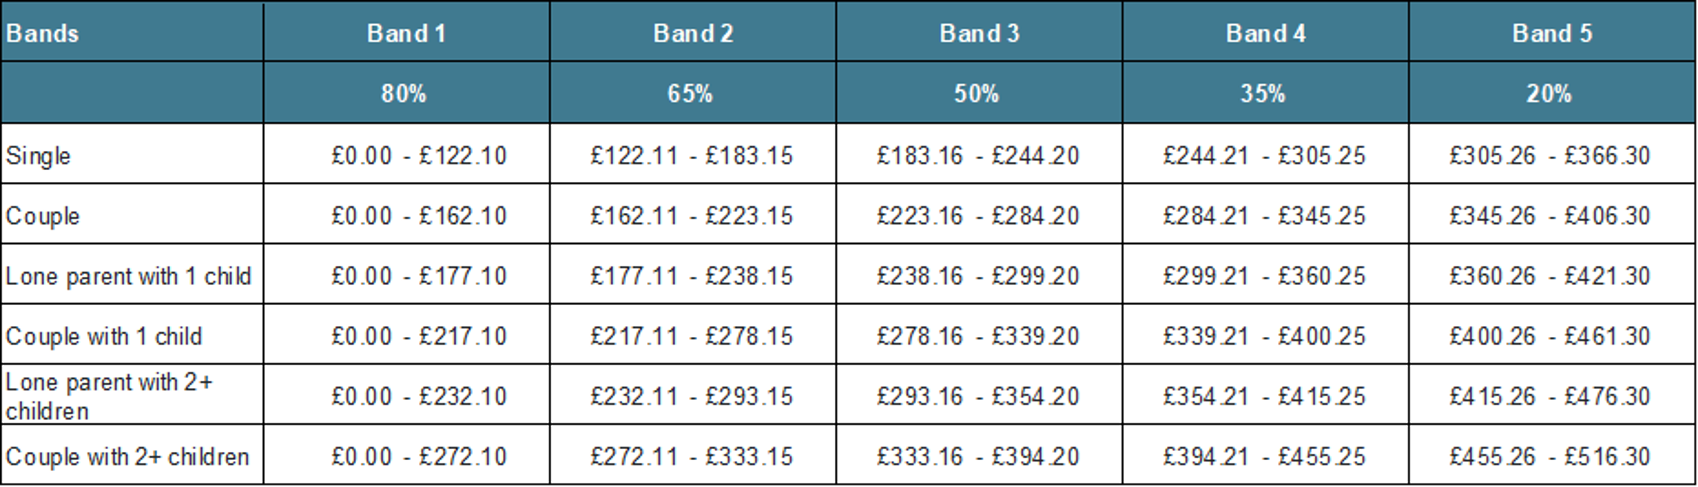Viewport: 1698px width, 487px height.
Task: Select the Single row label
Action: (x=39, y=156)
